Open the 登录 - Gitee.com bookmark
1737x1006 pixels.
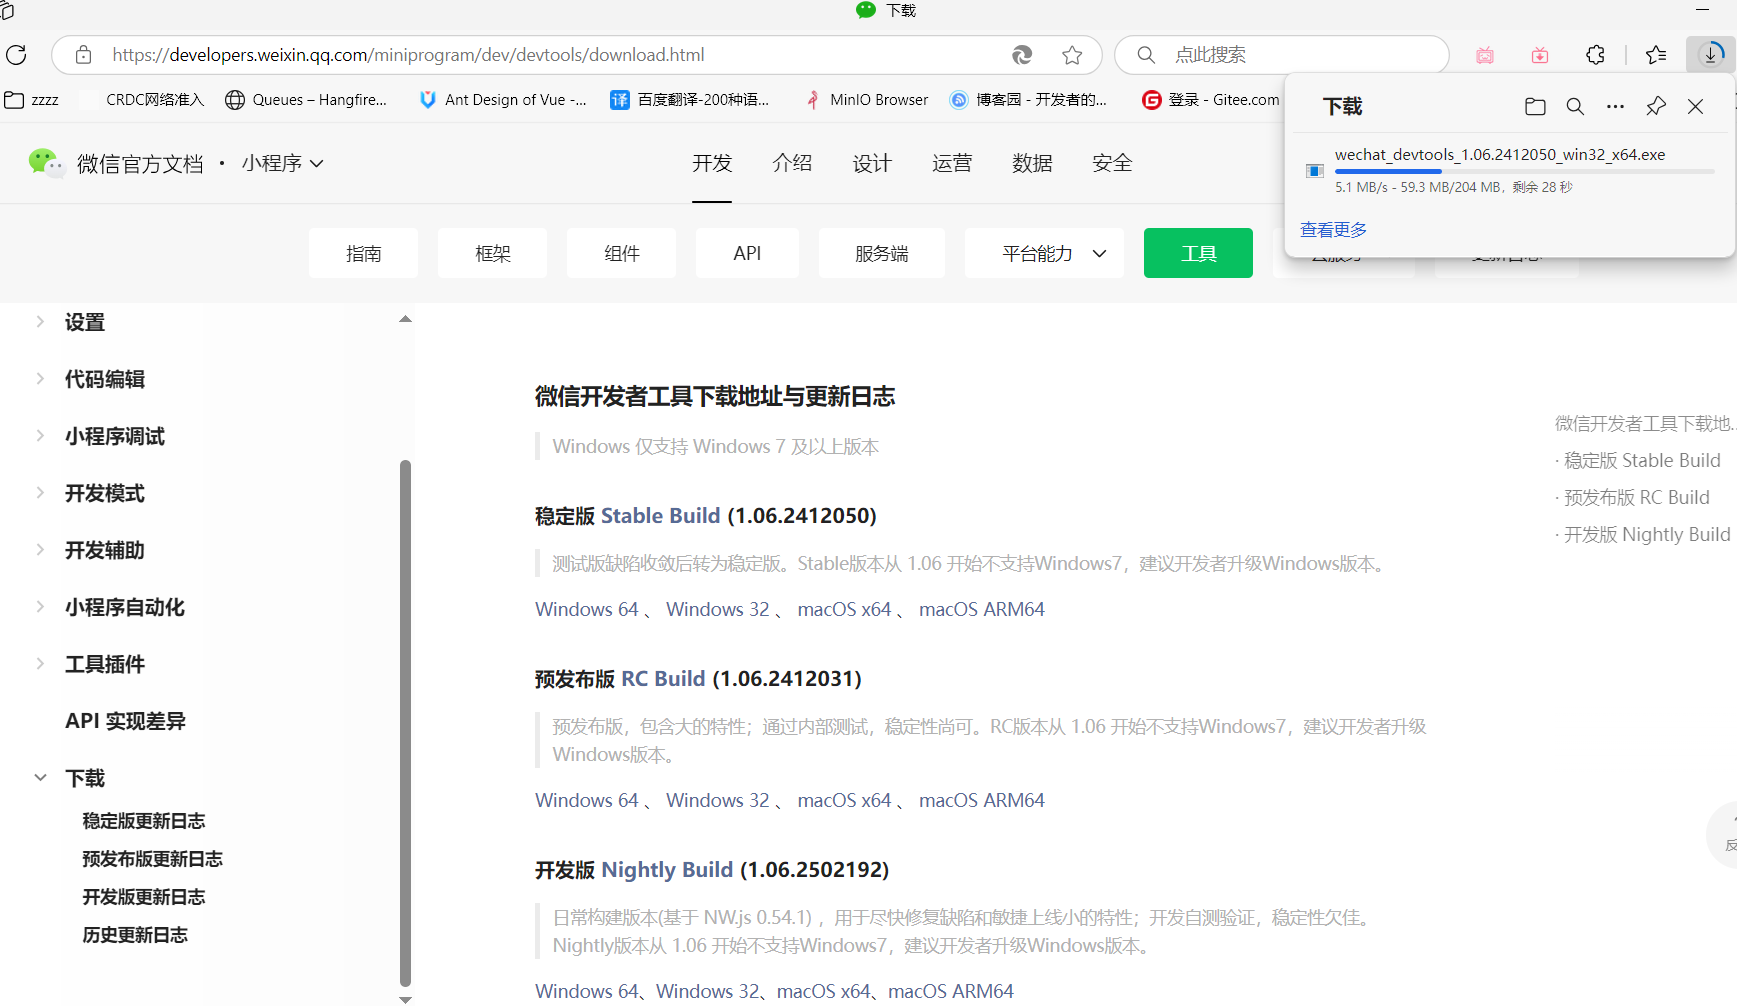point(1210,100)
